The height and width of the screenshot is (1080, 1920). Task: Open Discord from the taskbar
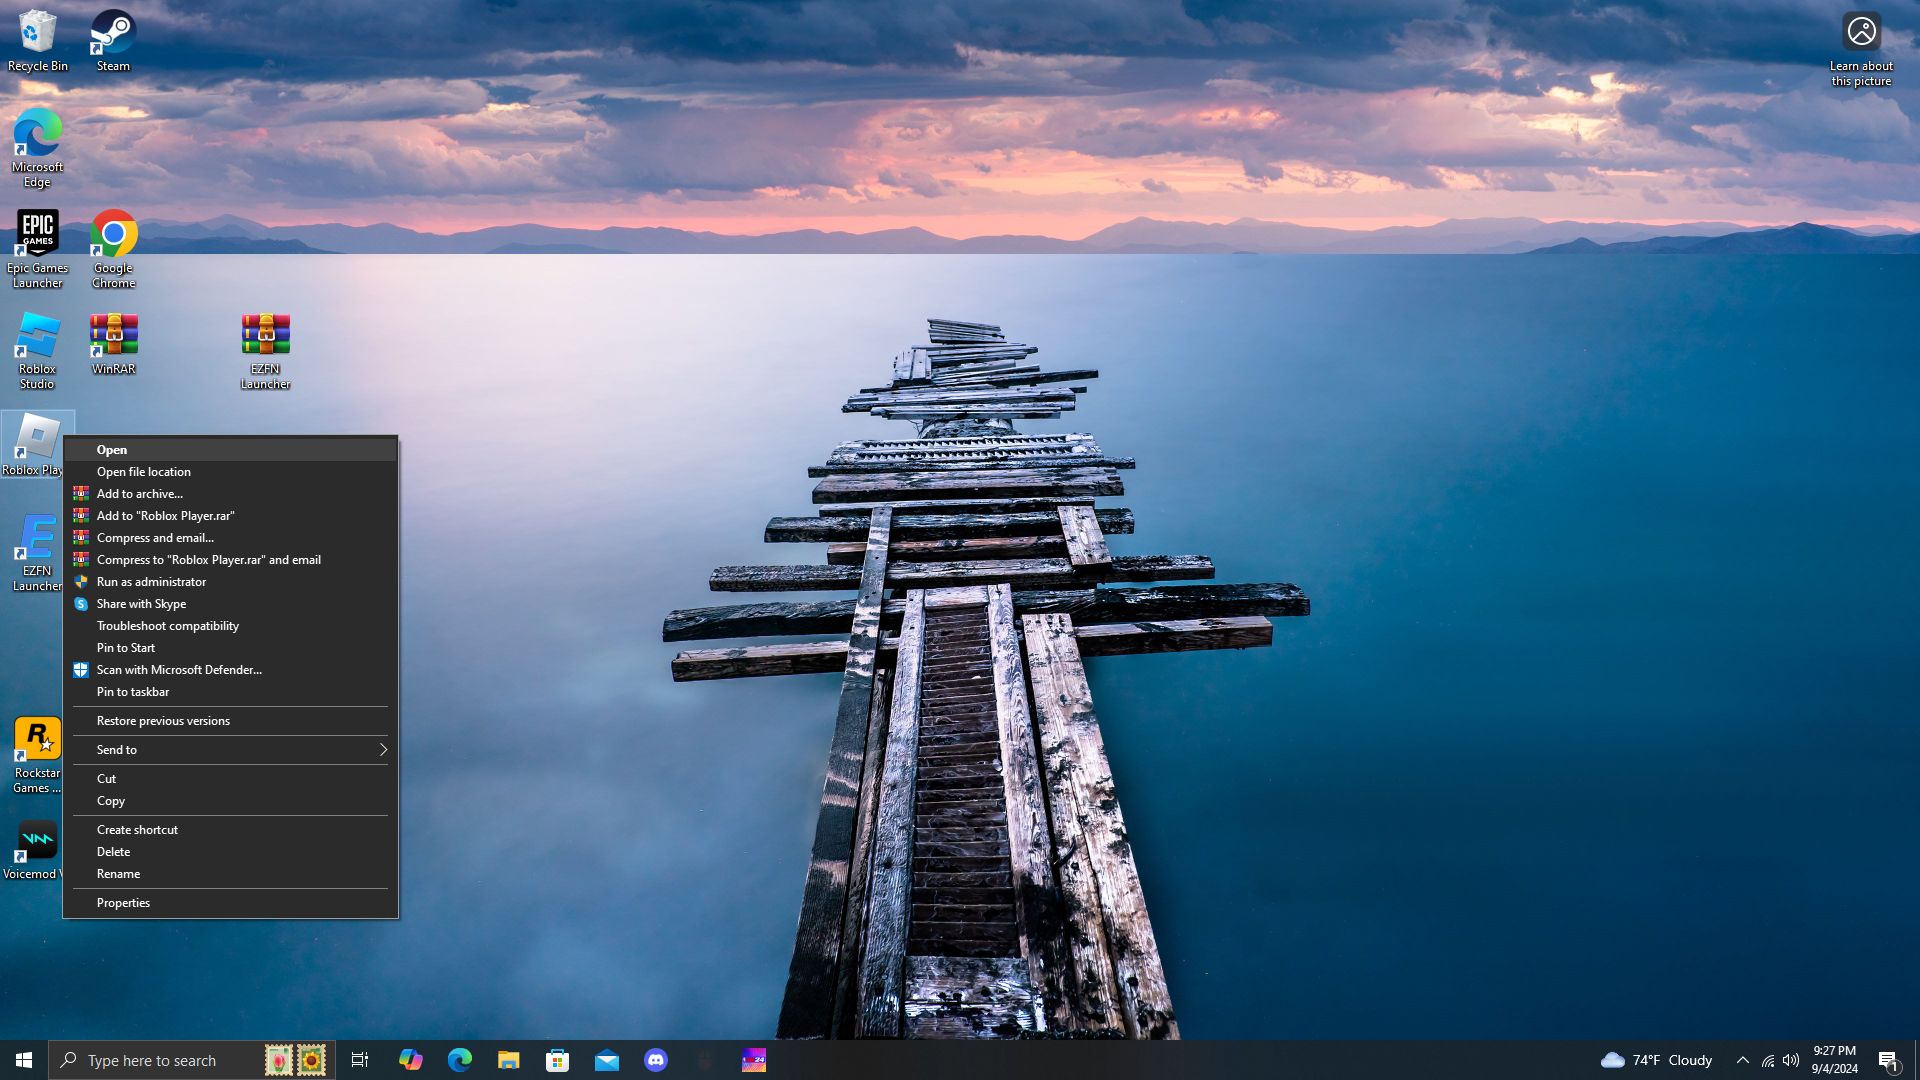[656, 1060]
